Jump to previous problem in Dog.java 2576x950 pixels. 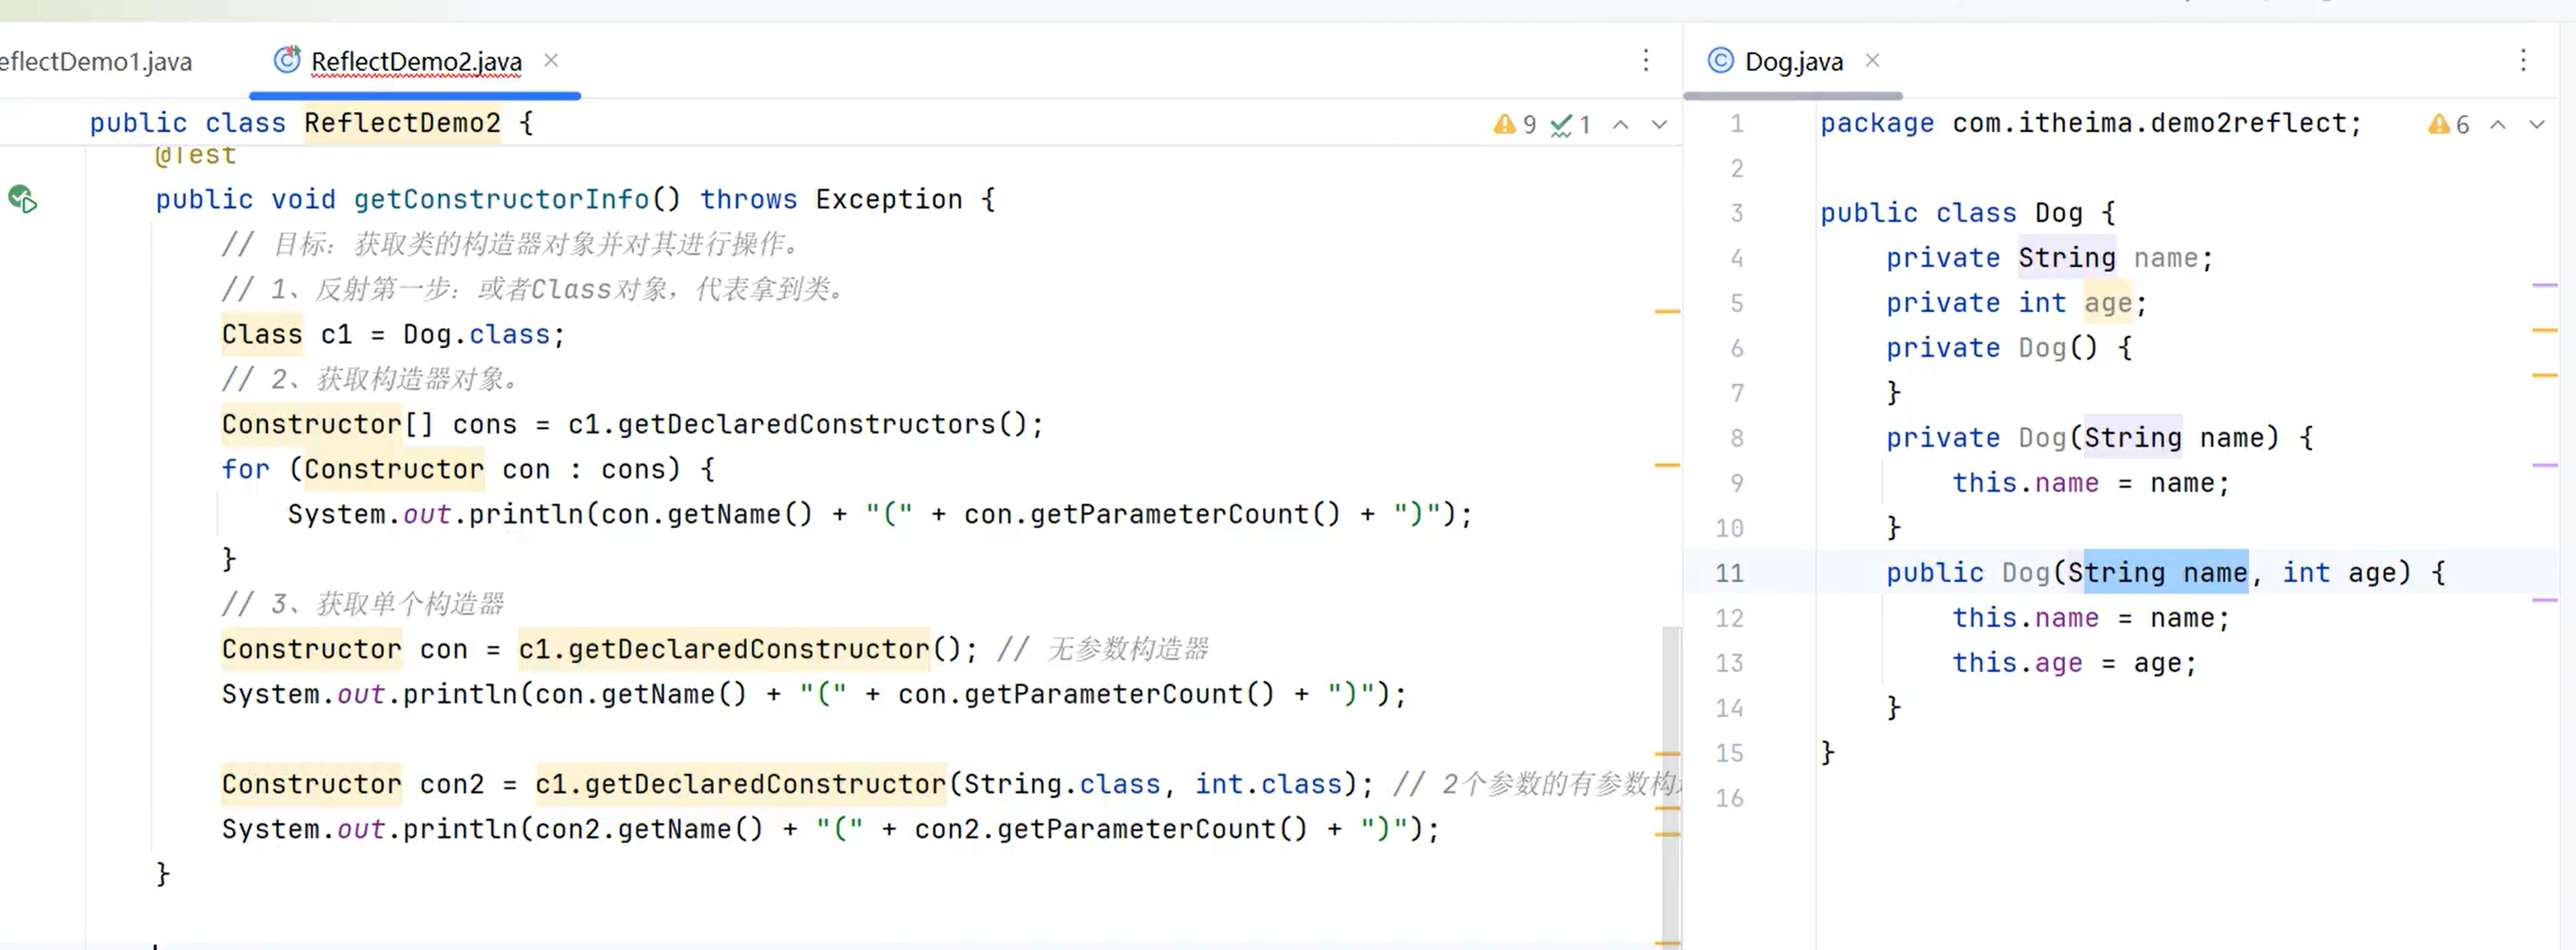[2497, 125]
